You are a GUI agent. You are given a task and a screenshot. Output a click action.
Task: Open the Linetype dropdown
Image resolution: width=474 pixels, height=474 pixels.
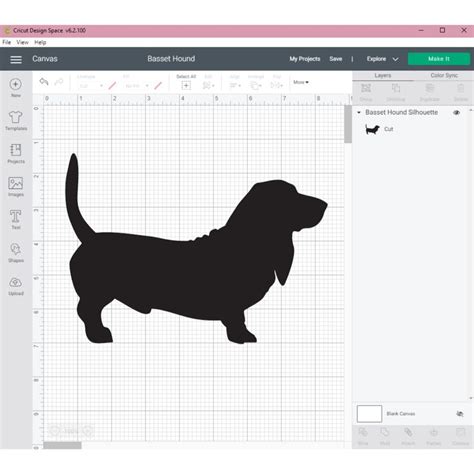click(x=90, y=86)
